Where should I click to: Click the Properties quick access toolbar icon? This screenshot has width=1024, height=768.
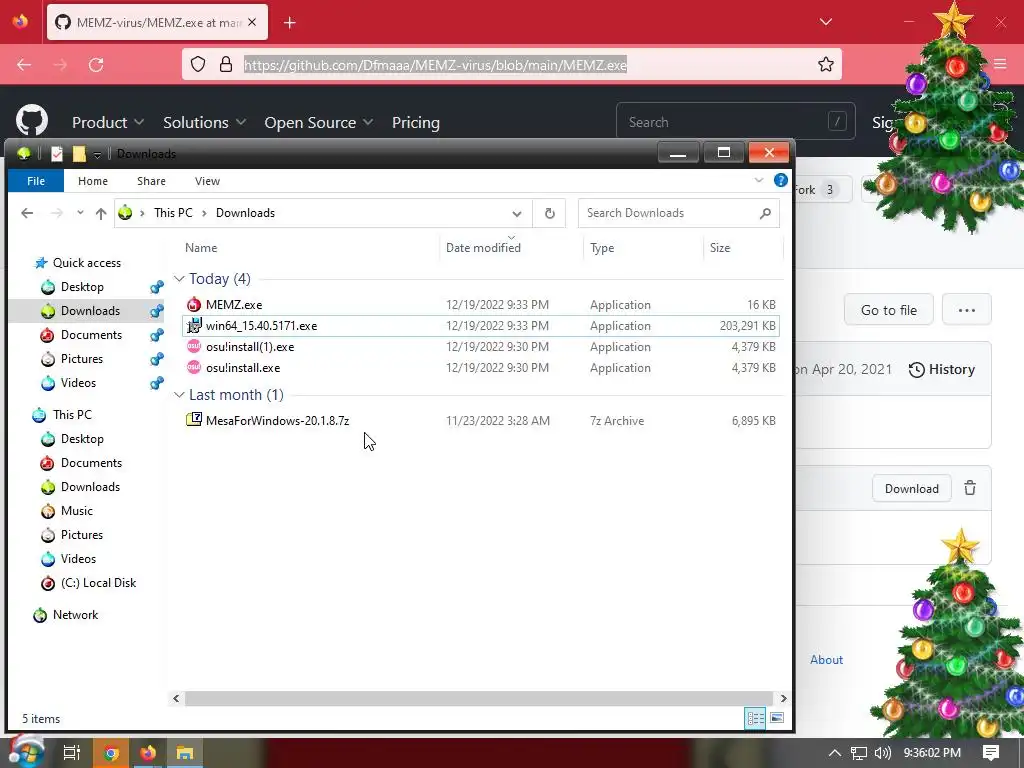(57, 153)
